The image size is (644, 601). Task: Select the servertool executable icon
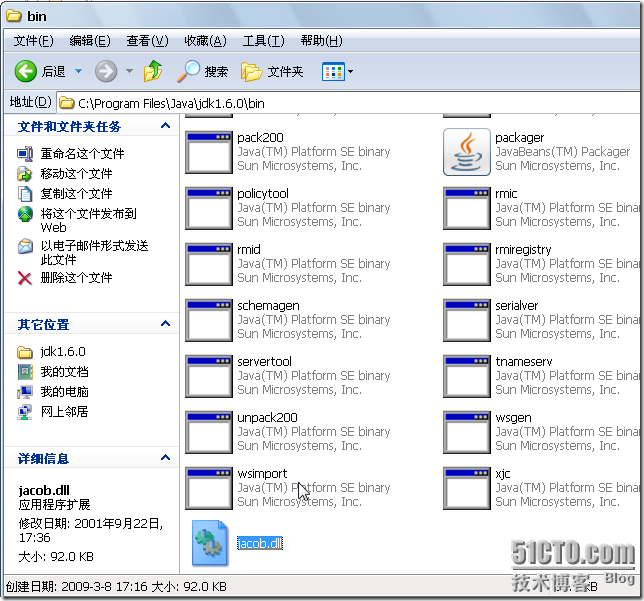click(209, 376)
